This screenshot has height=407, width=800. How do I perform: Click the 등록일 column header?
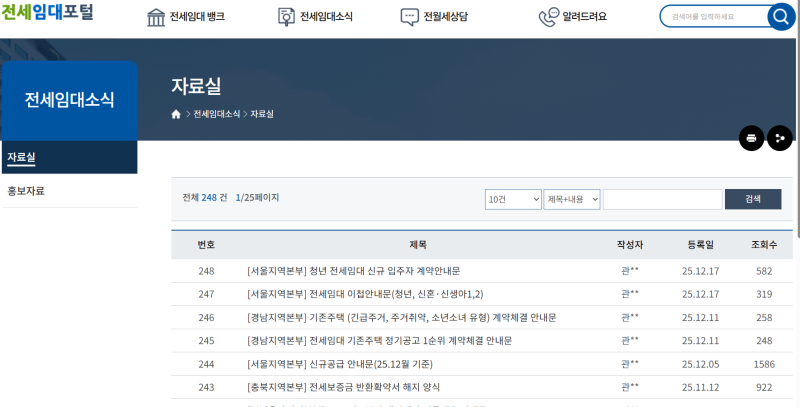click(x=701, y=245)
